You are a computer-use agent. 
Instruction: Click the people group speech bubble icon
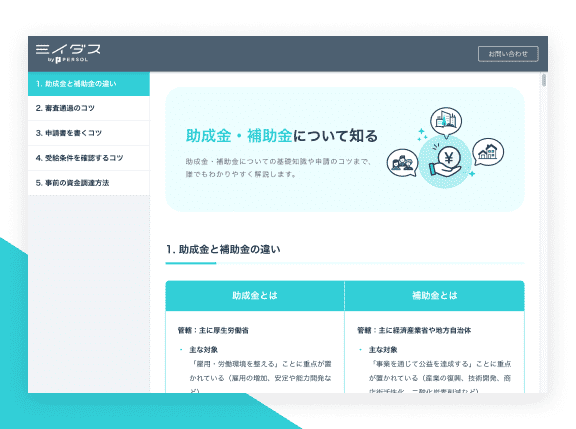coord(403,162)
